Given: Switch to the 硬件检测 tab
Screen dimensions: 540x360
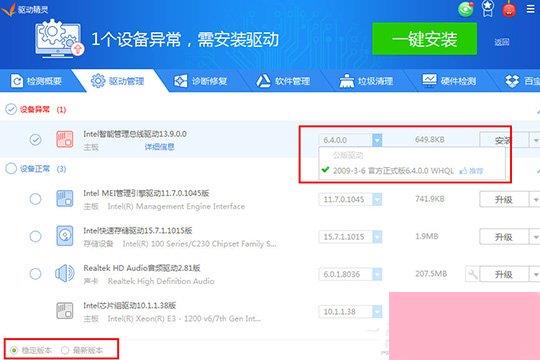Looking at the screenshot, I should coord(449,81).
